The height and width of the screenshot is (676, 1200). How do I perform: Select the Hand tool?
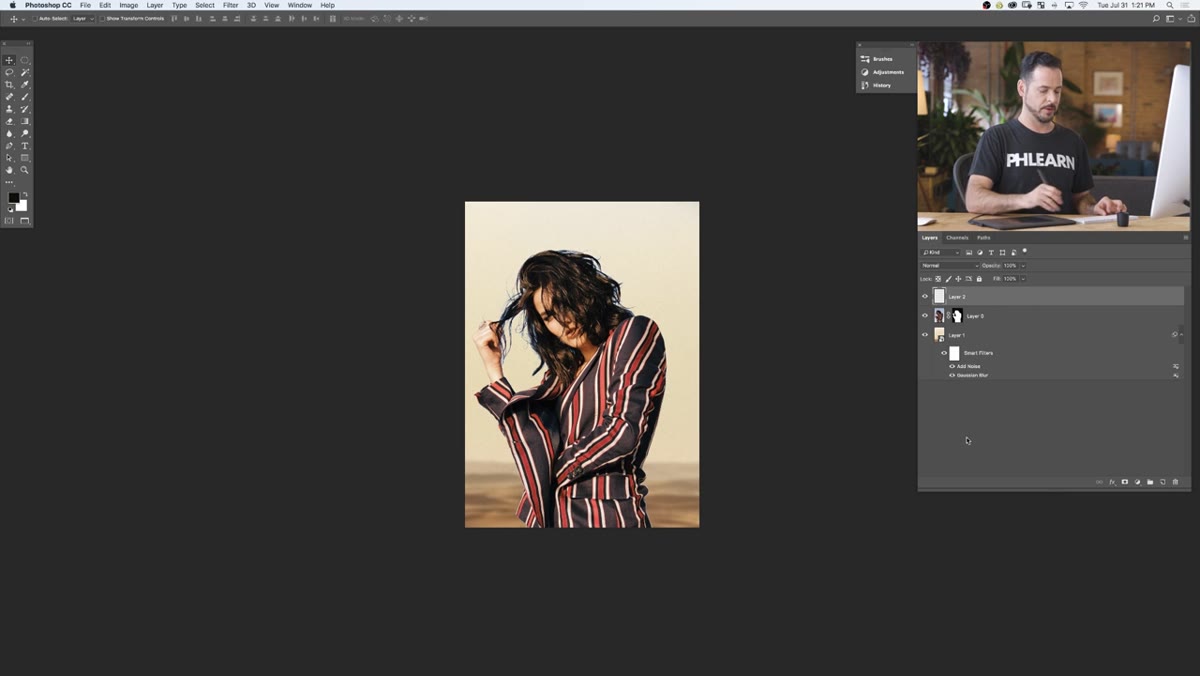point(9,170)
